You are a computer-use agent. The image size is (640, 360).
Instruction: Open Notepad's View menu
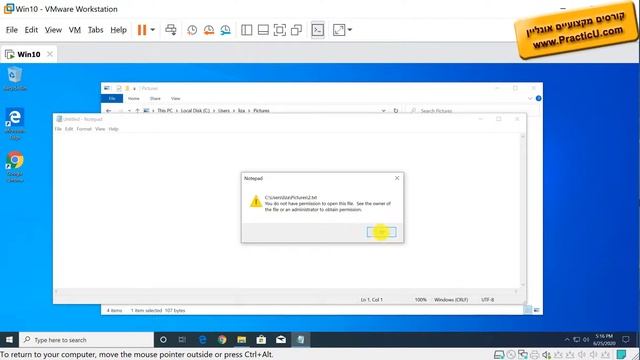click(100, 129)
